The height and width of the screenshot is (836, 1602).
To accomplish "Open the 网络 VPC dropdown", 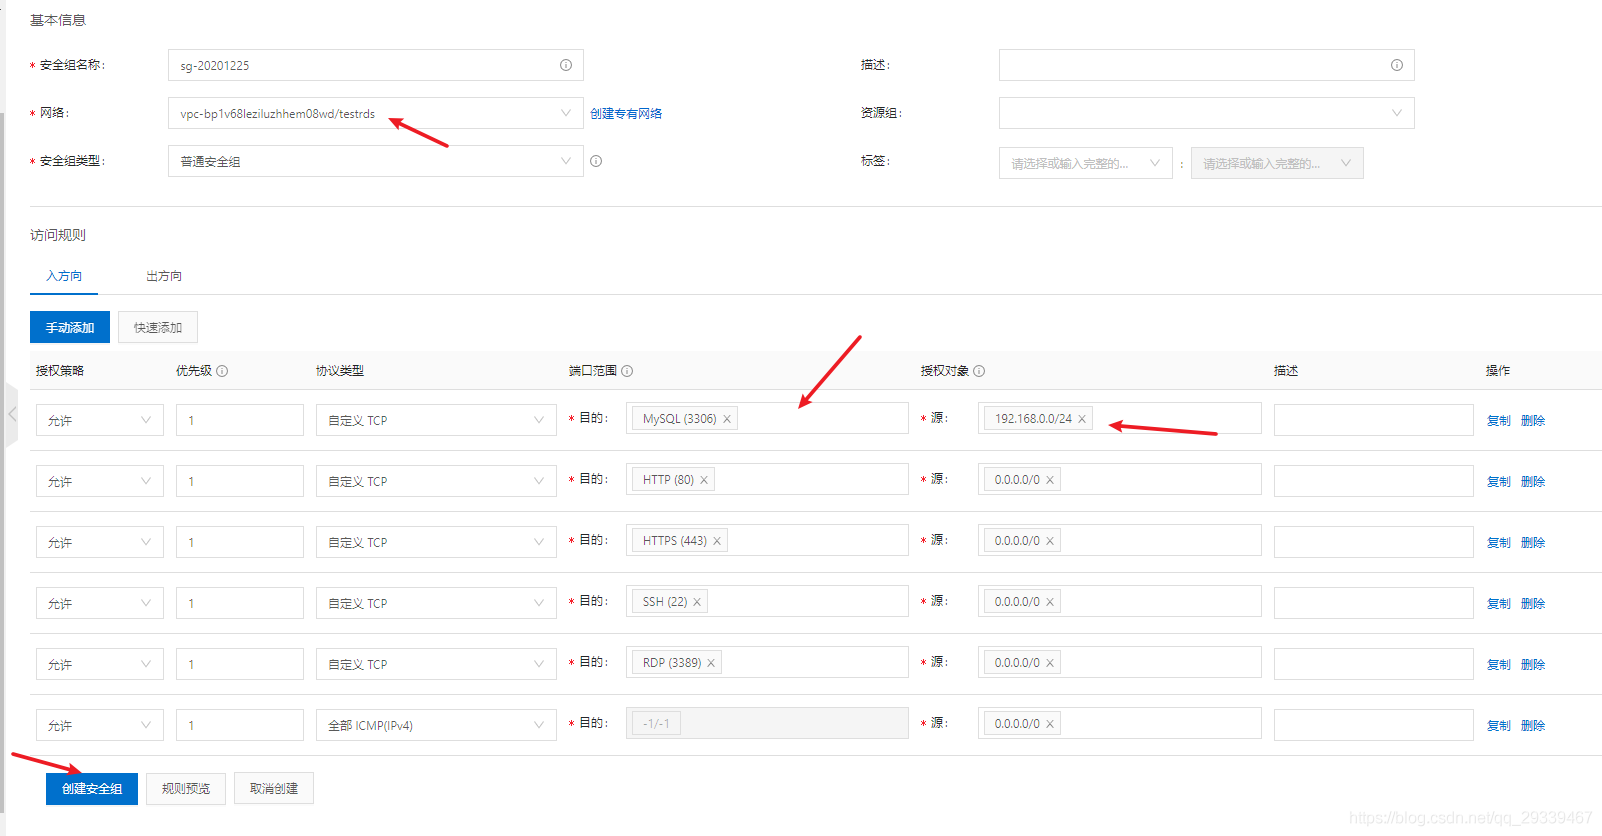I will click(x=376, y=113).
